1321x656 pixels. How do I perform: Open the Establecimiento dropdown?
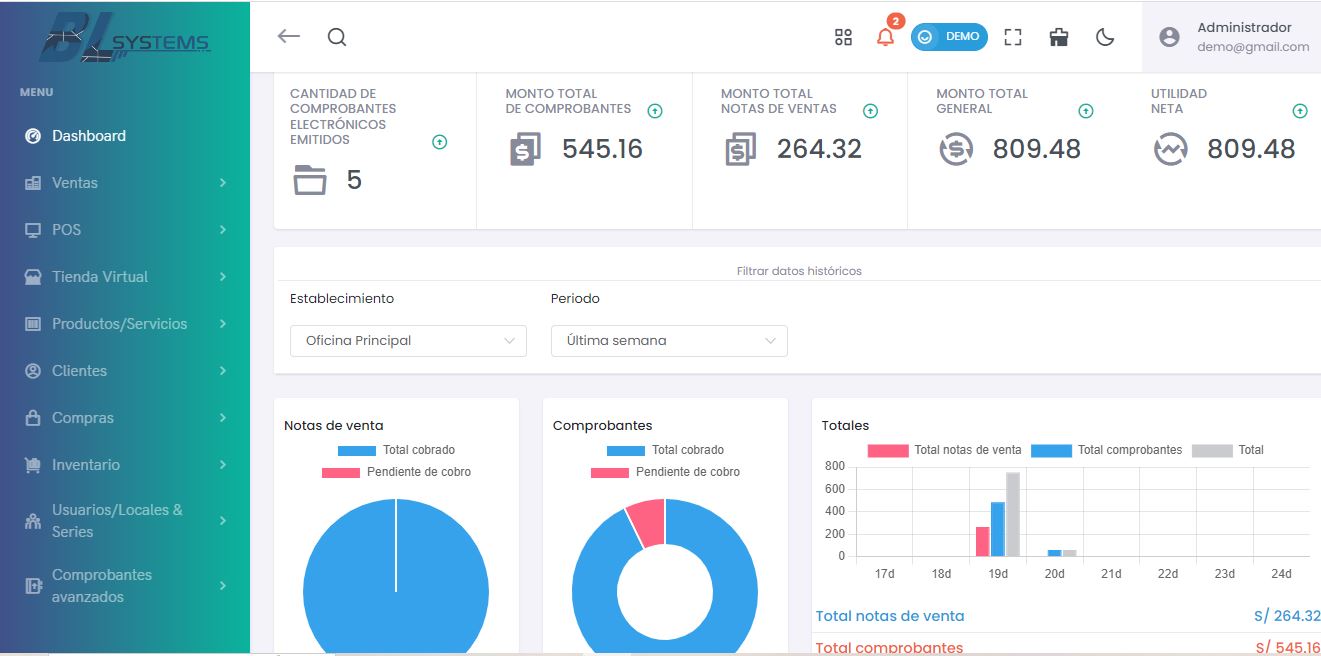click(408, 341)
